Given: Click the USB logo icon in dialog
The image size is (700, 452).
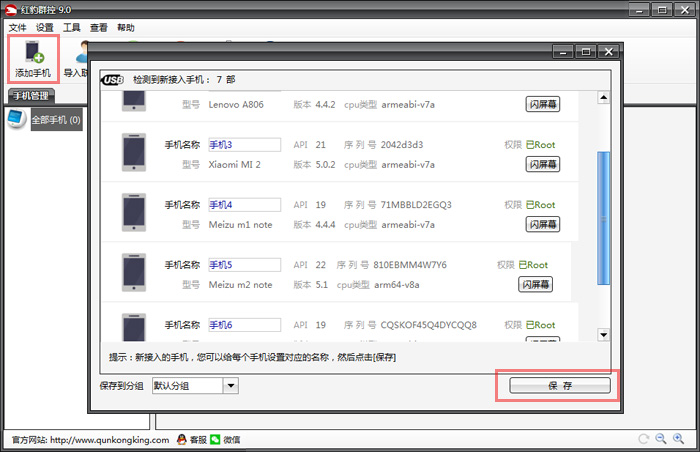Looking at the screenshot, I should (x=112, y=80).
